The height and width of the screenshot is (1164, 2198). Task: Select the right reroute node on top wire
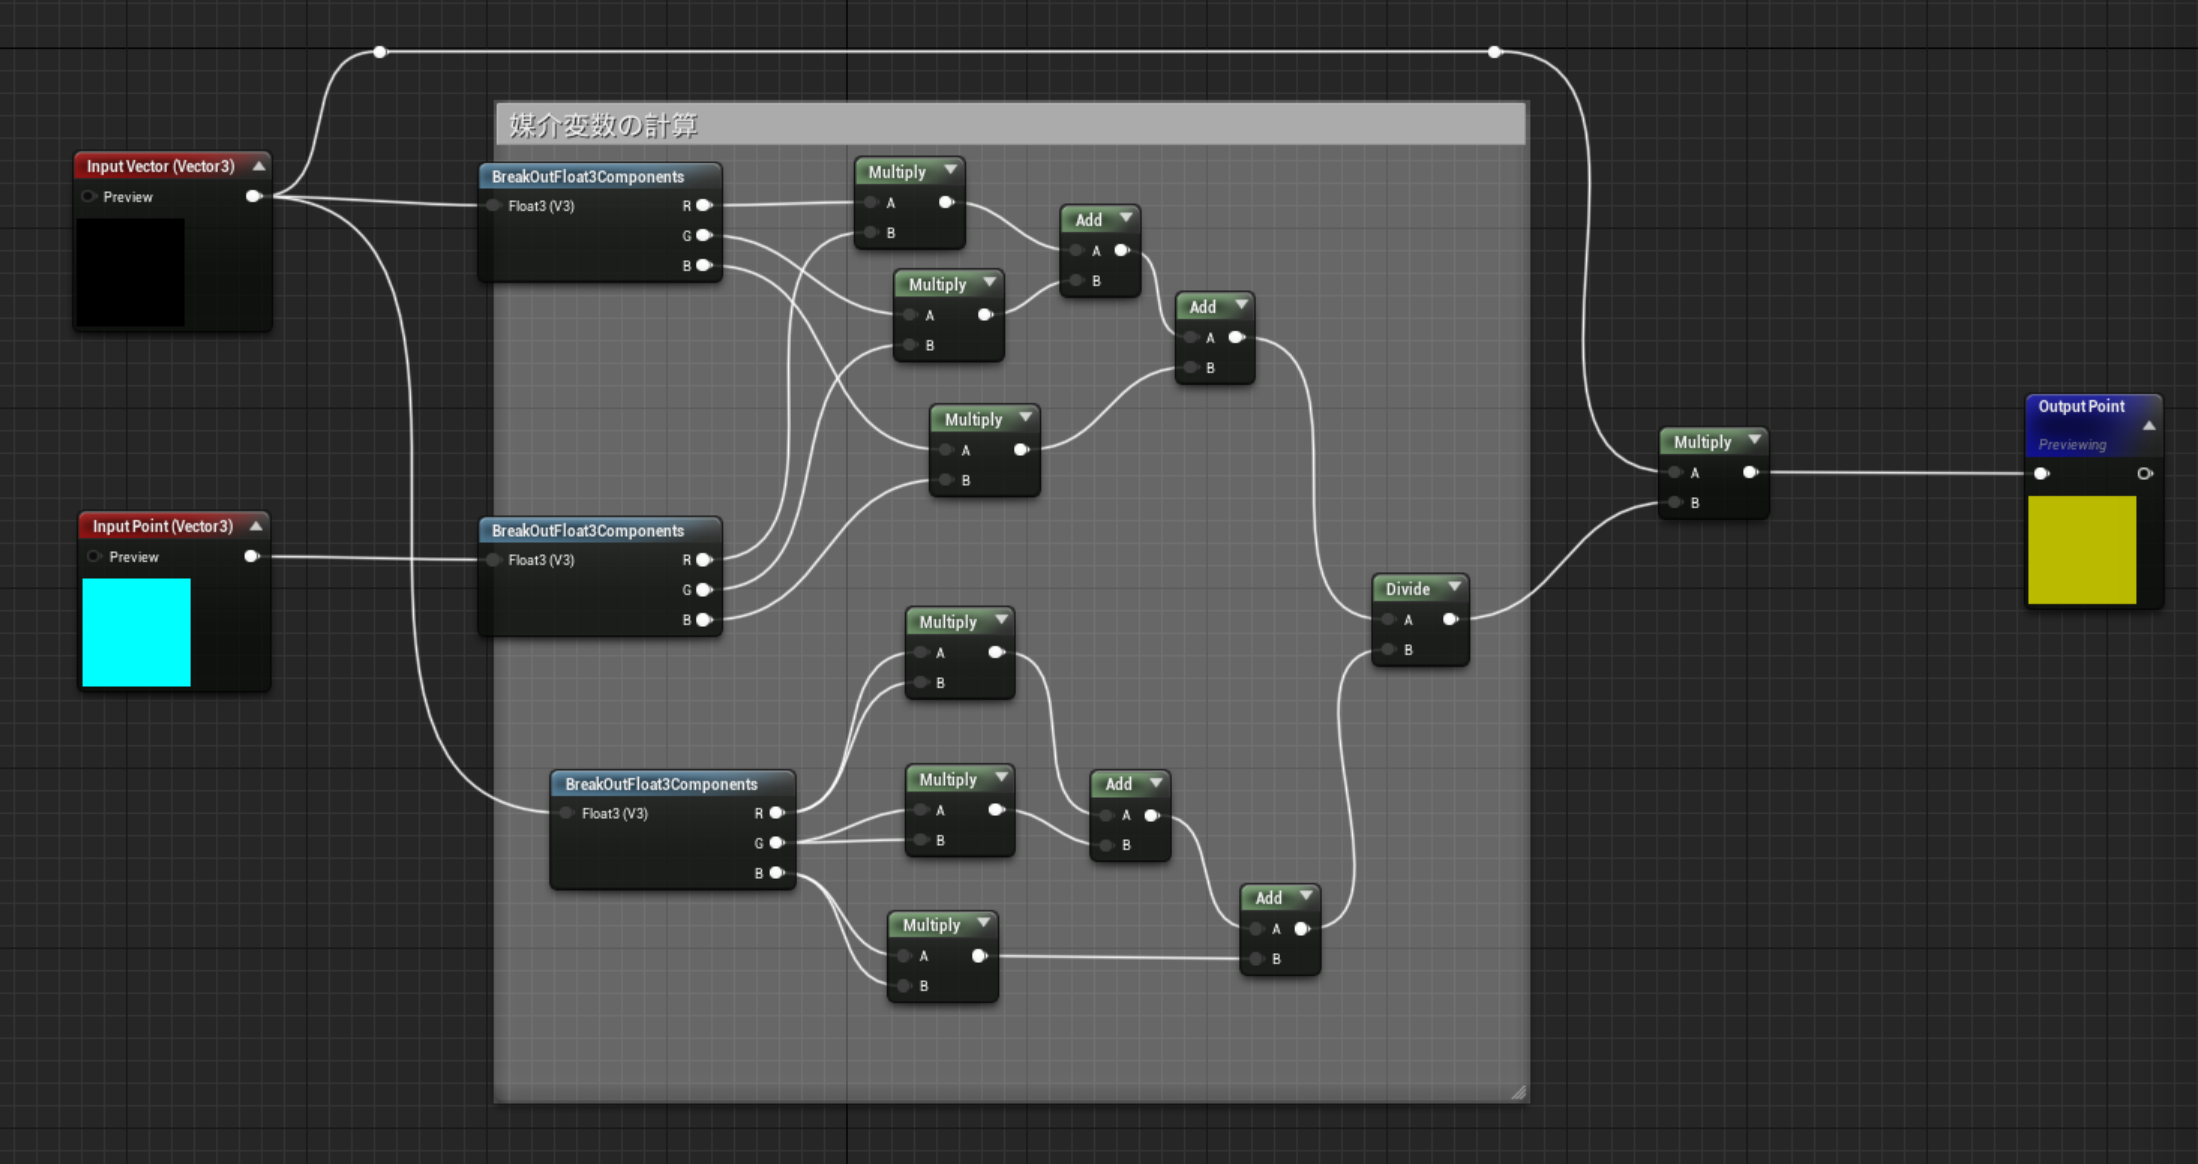tap(1494, 52)
